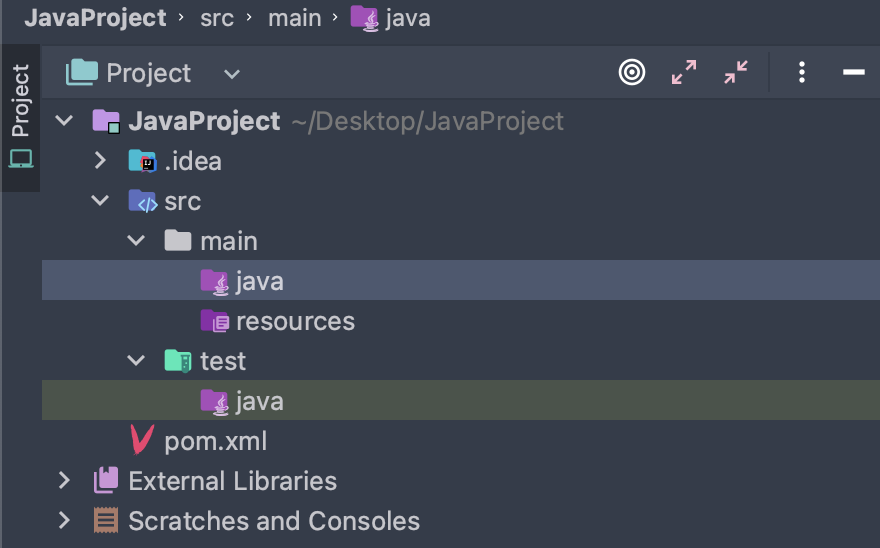880x548 pixels.
Task: Hide the Project tool window
Action: tap(853, 72)
